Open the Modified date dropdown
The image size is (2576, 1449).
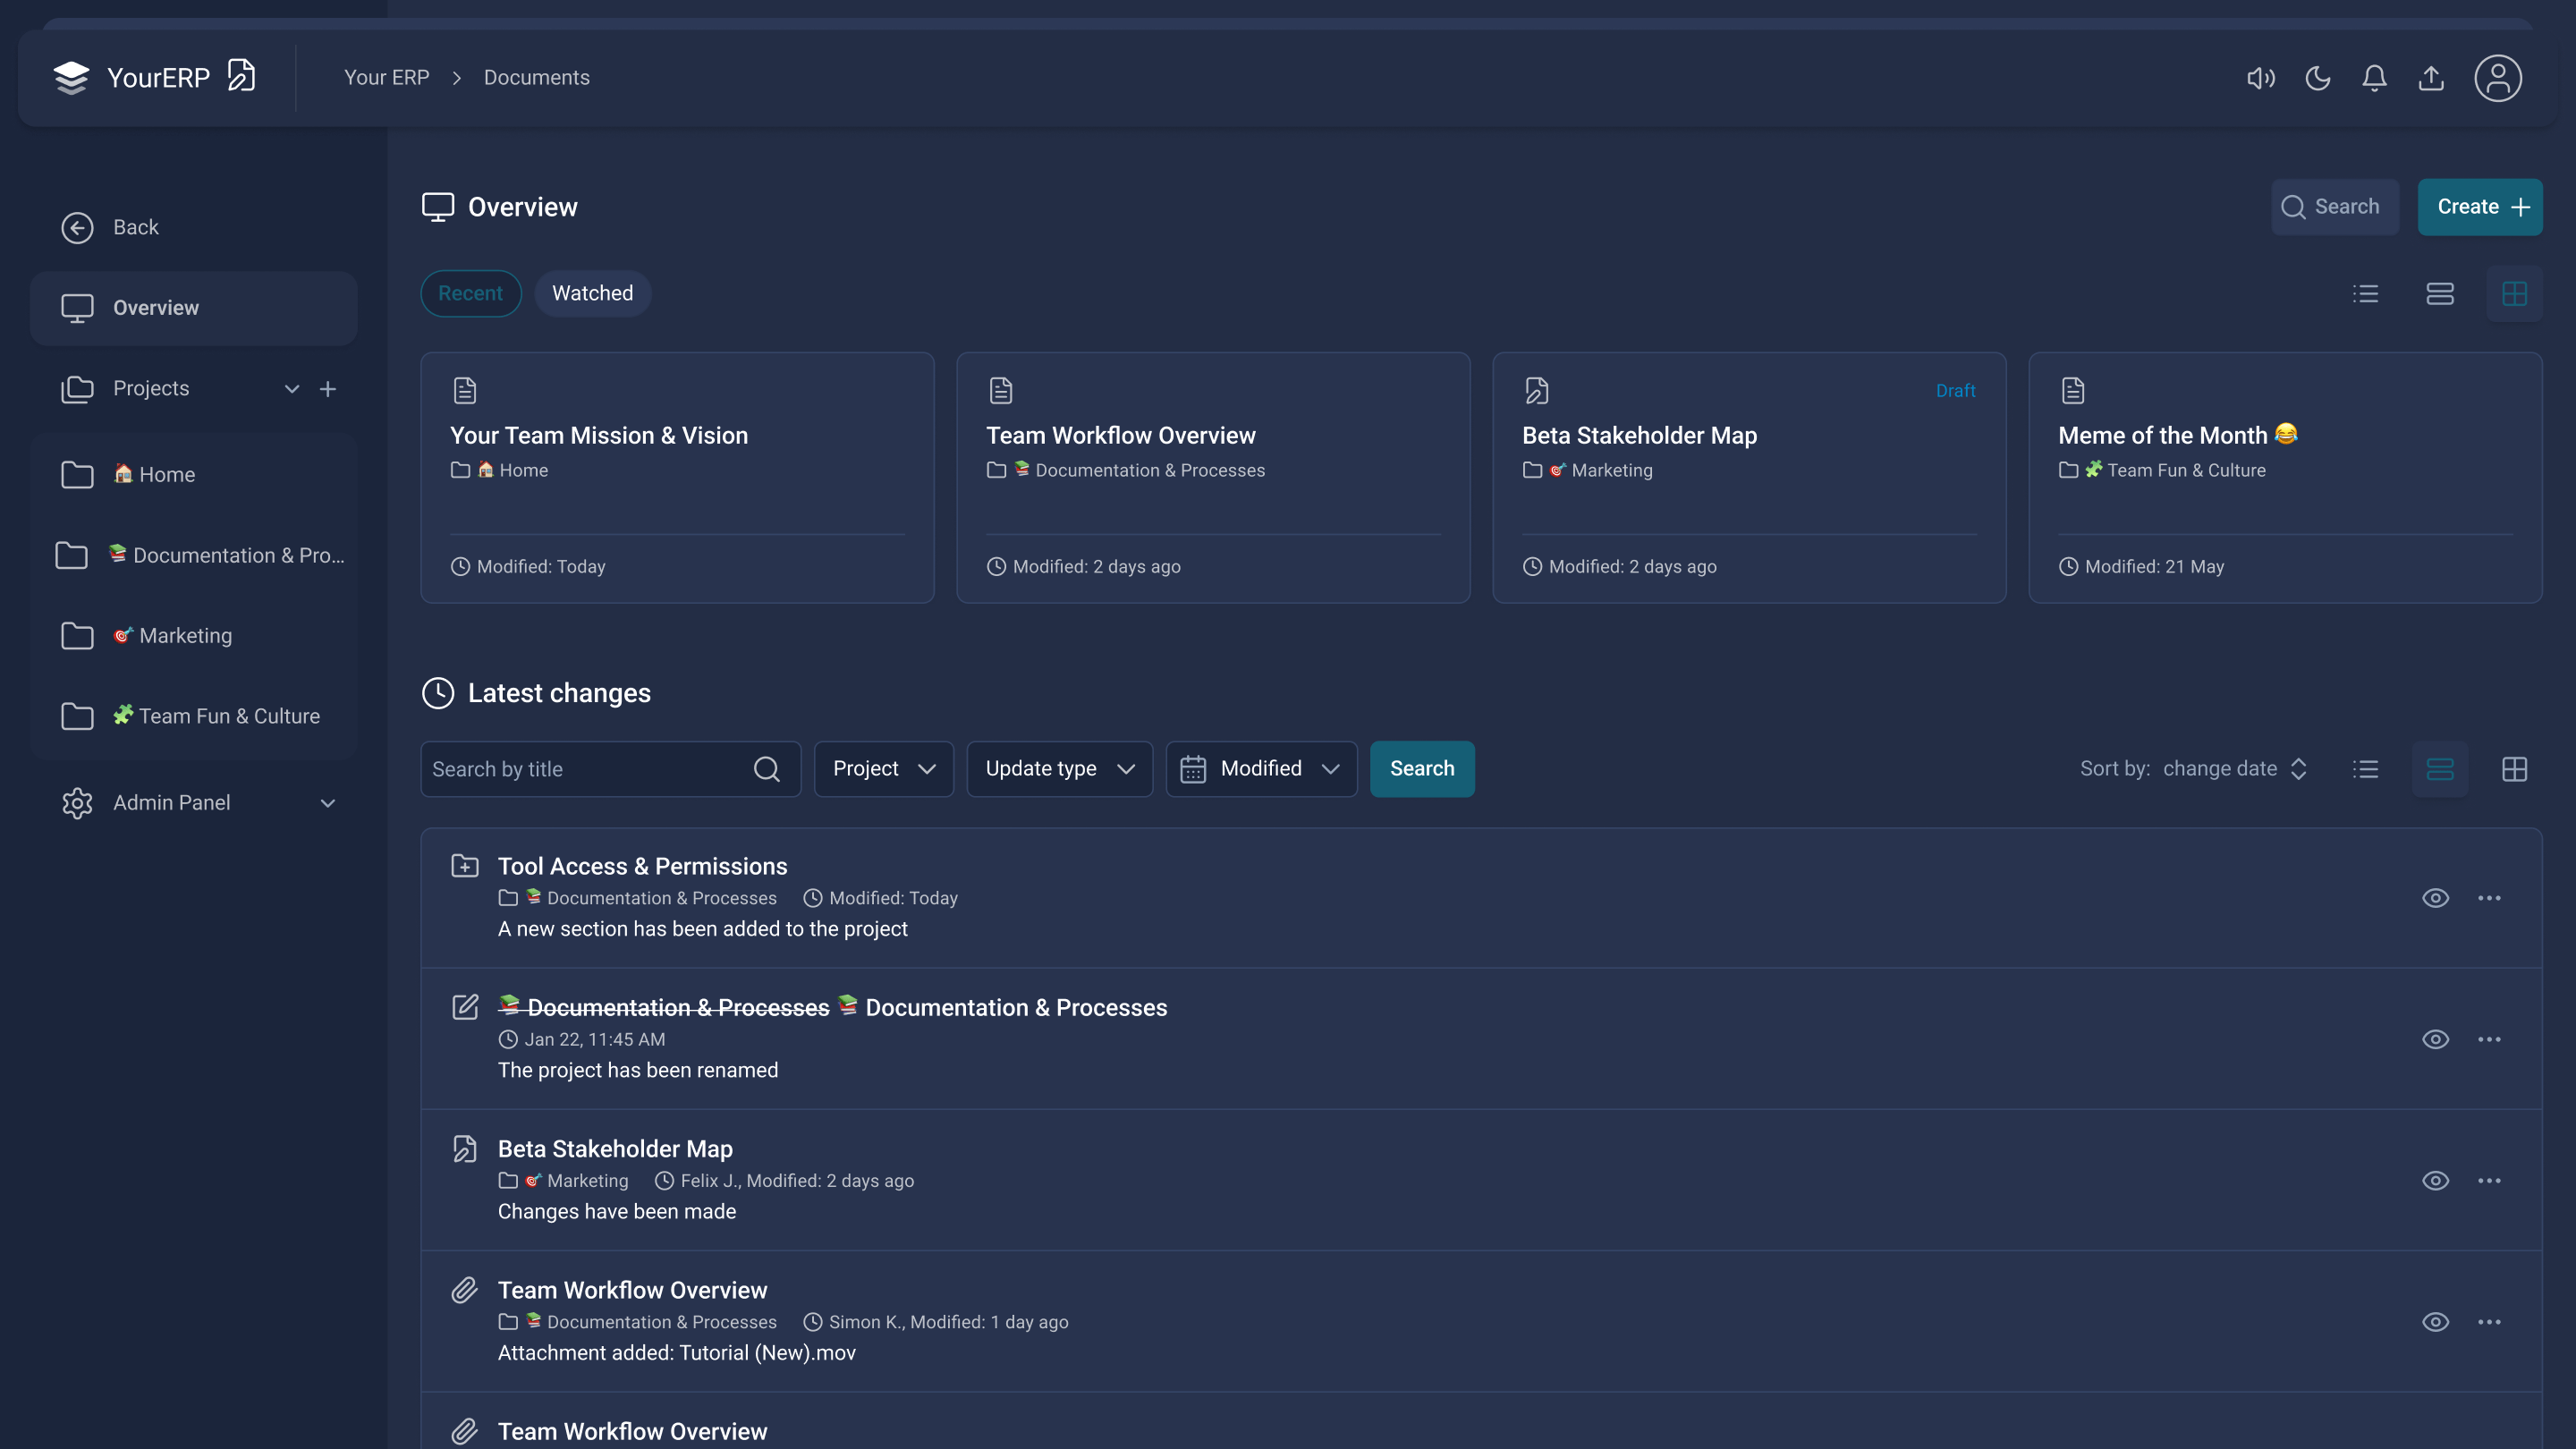pos(1261,769)
